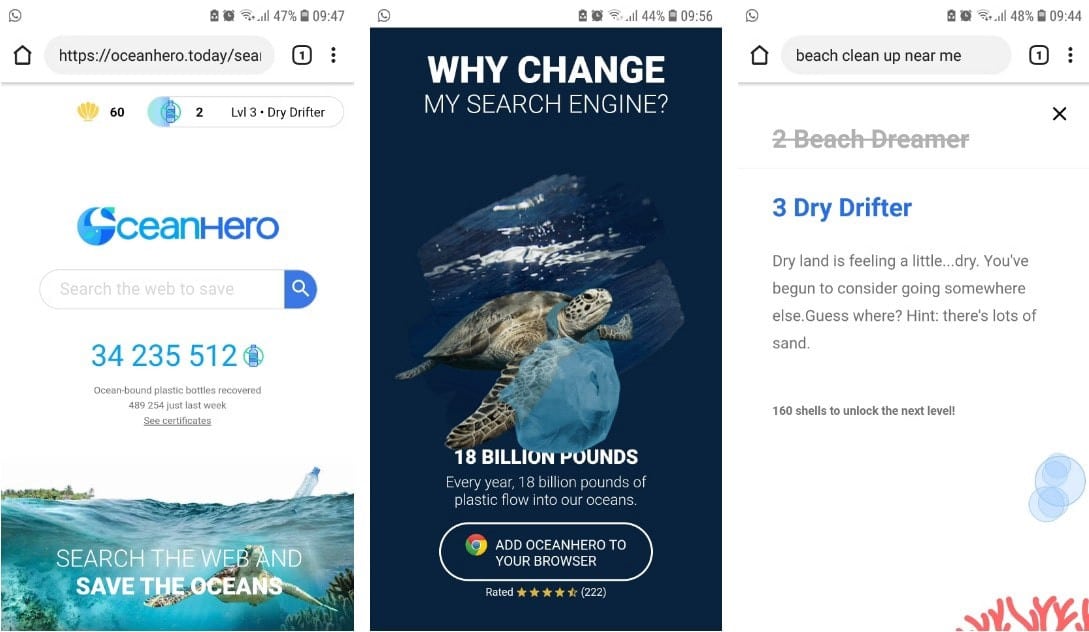Click the blue magnifier search button
Viewport: 1089px width, 632px height.
coord(300,289)
